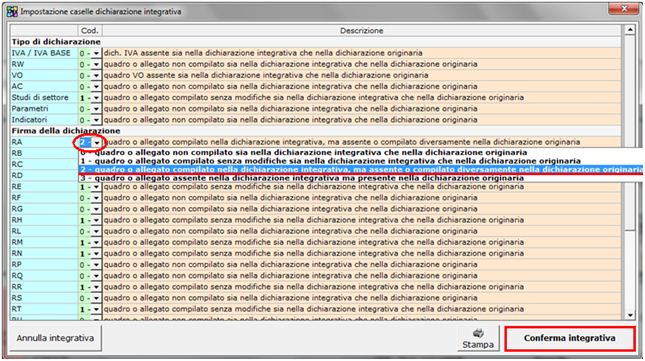Image resolution: width=645 pixels, height=361 pixels.
Task: Open the RT row code dropdown
Action: pyautogui.click(x=96, y=309)
